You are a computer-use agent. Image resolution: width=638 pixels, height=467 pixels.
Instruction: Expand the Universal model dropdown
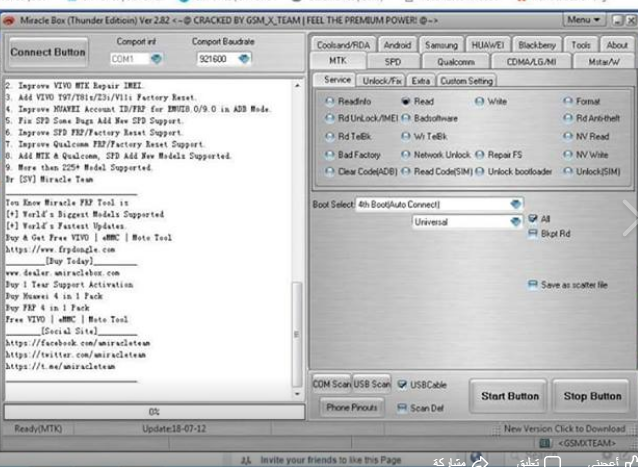(516, 222)
